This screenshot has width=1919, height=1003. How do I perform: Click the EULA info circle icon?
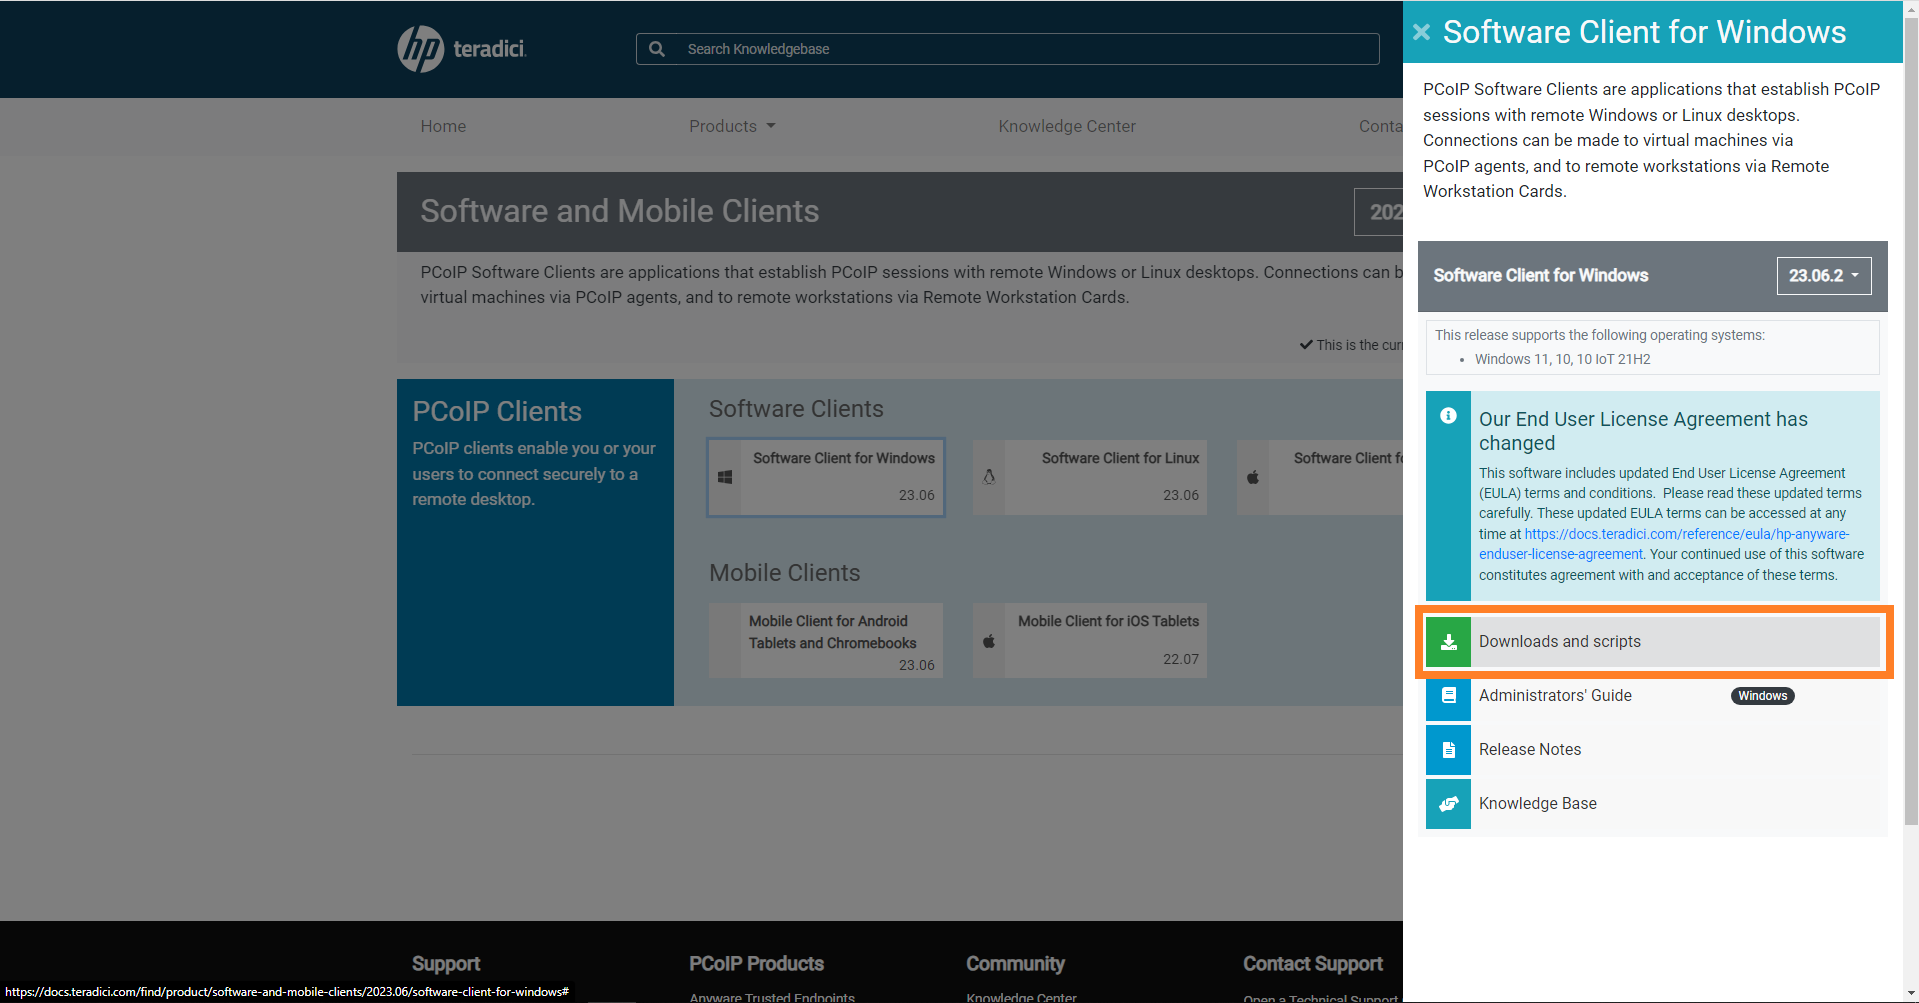1448,416
